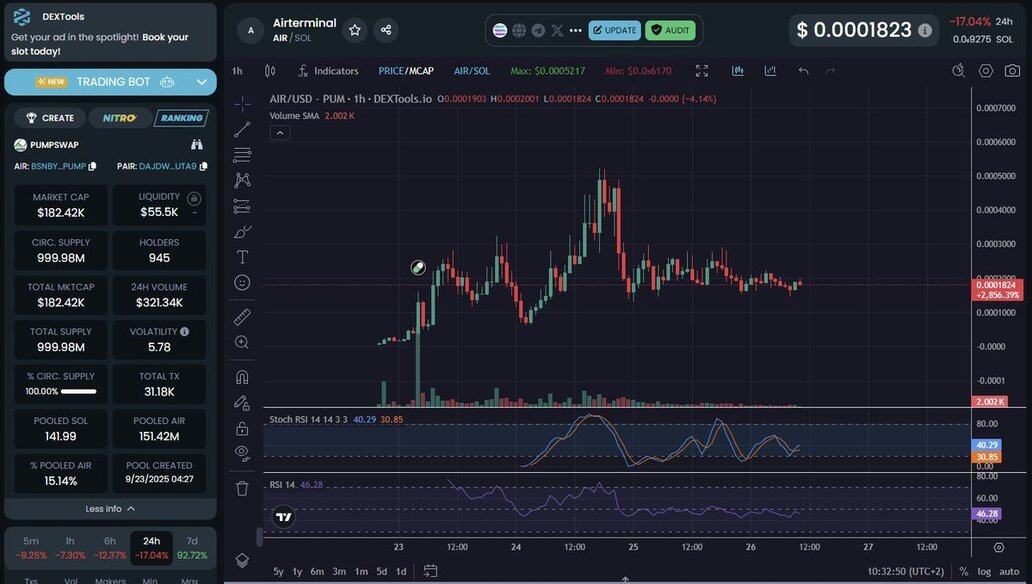
Task: Click the AUDIT button
Action: [x=670, y=30]
